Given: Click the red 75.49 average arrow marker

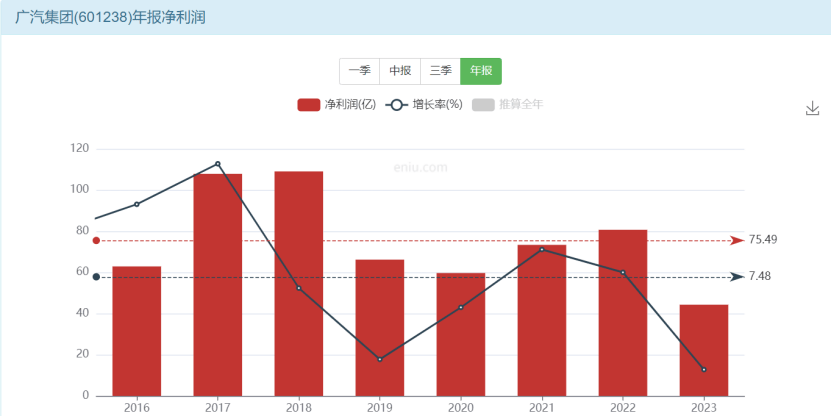Looking at the screenshot, I should tap(737, 241).
